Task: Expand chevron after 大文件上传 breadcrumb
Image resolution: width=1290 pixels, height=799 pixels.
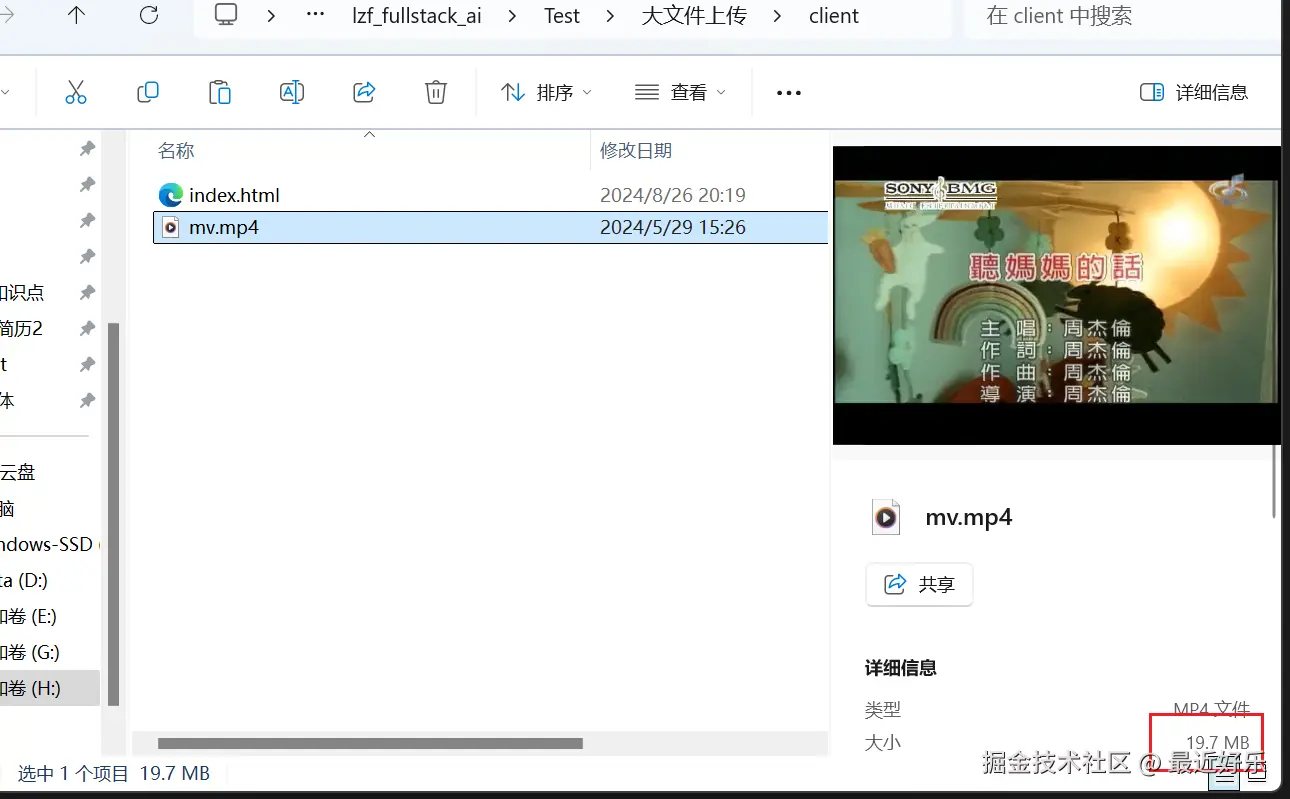Action: pyautogui.click(x=778, y=16)
